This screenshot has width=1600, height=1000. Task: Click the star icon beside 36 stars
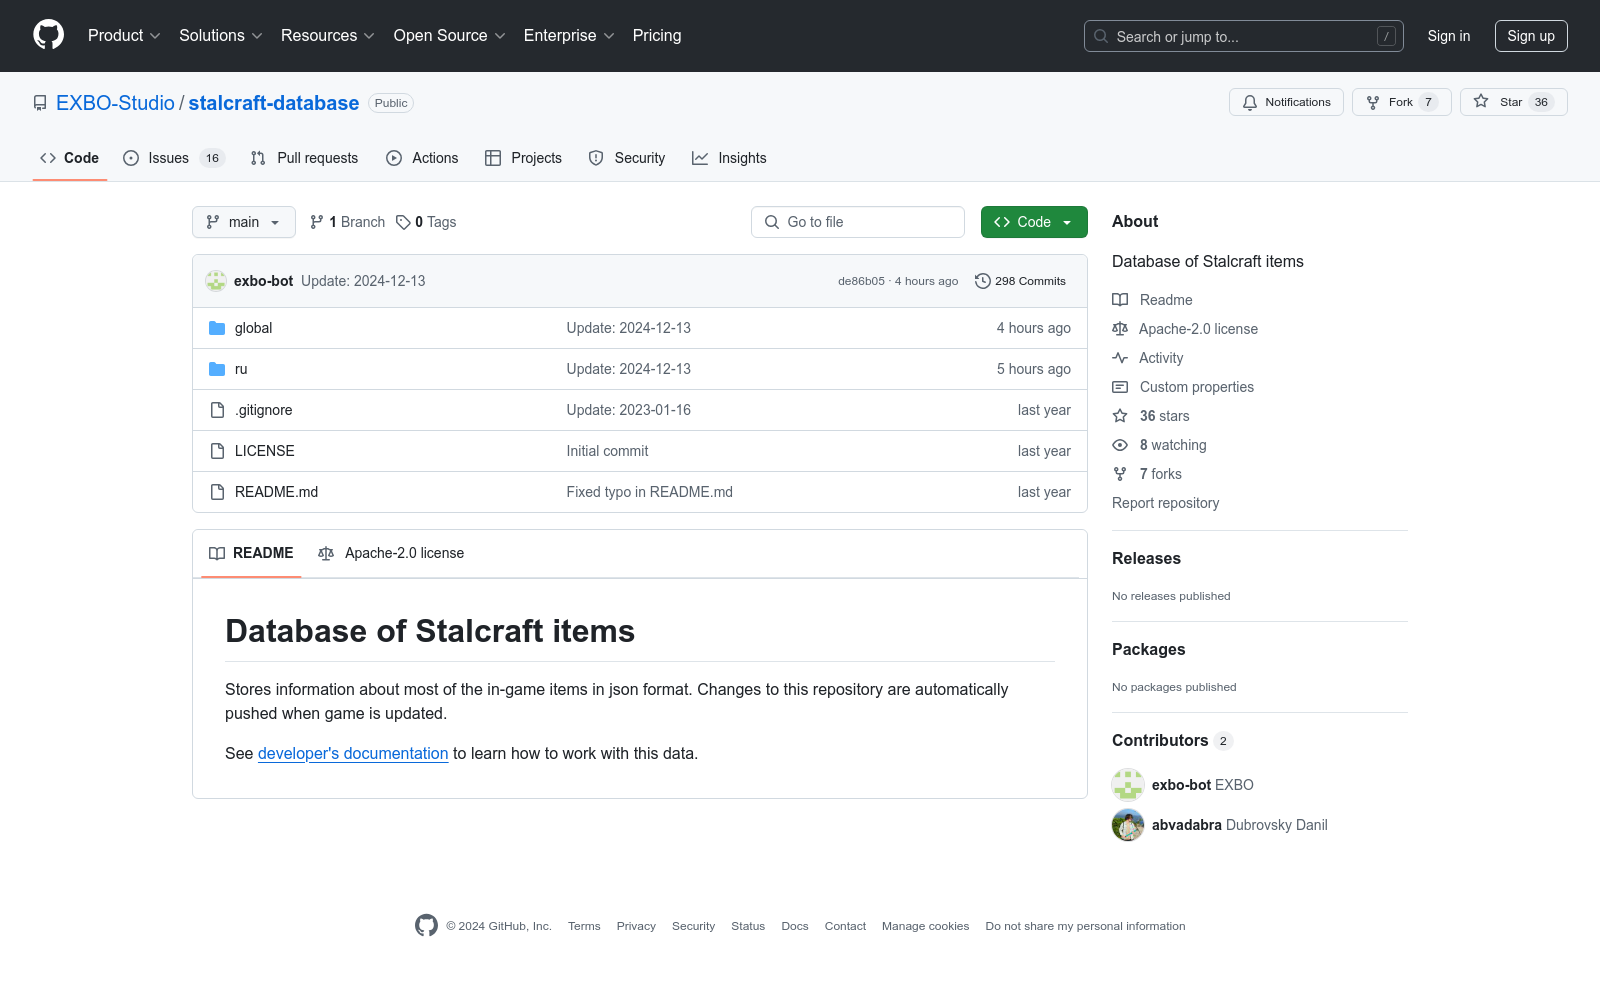(x=1120, y=416)
